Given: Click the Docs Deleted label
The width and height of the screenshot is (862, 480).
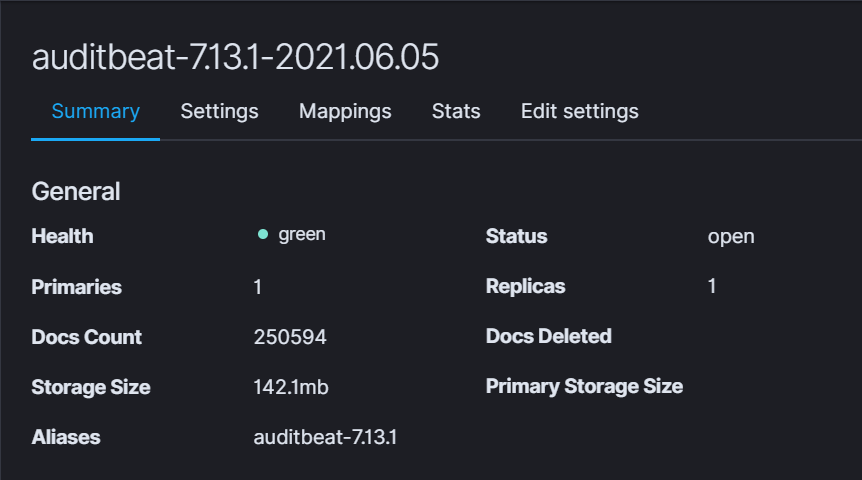Looking at the screenshot, I should click(548, 337).
